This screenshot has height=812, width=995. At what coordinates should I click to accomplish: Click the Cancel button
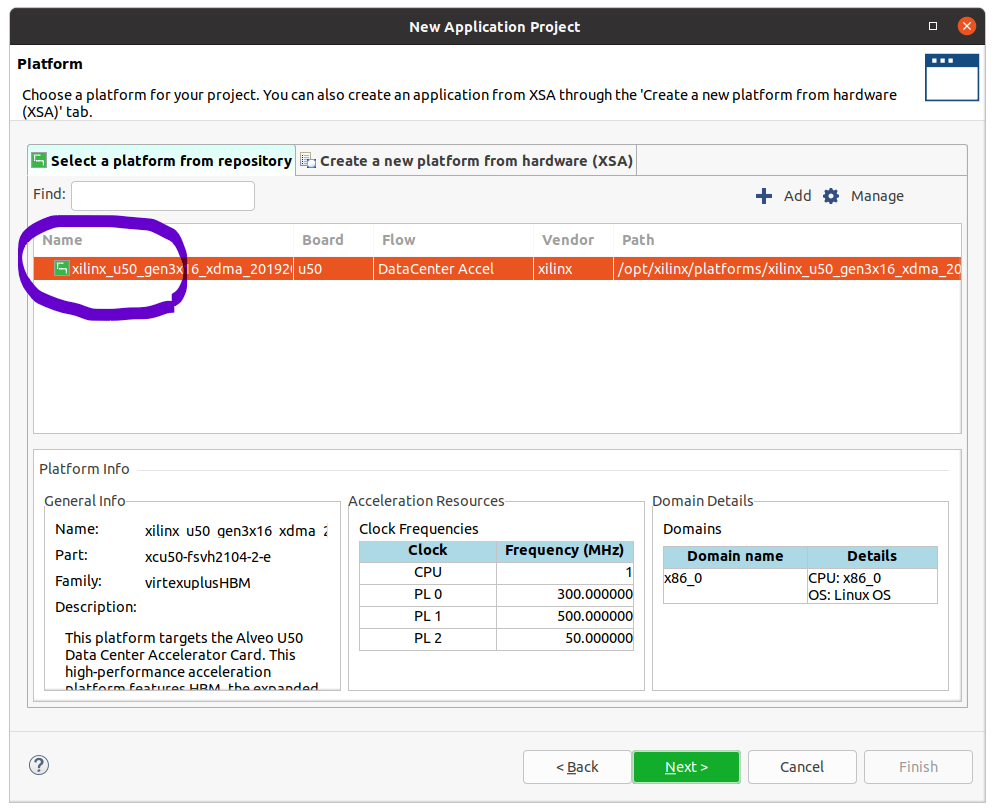click(x=802, y=767)
